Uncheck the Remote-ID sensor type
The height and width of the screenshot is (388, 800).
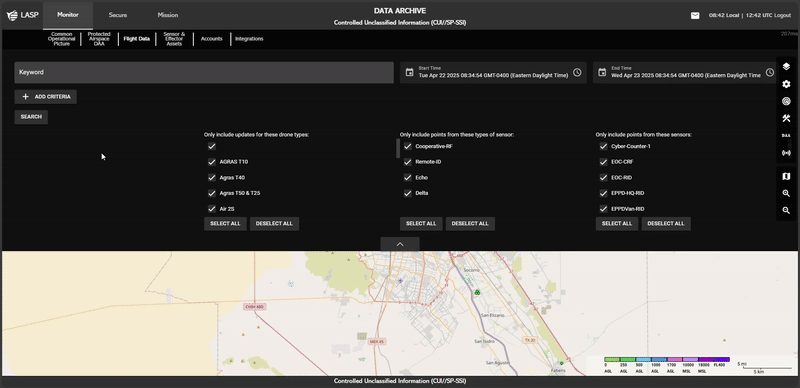point(408,162)
